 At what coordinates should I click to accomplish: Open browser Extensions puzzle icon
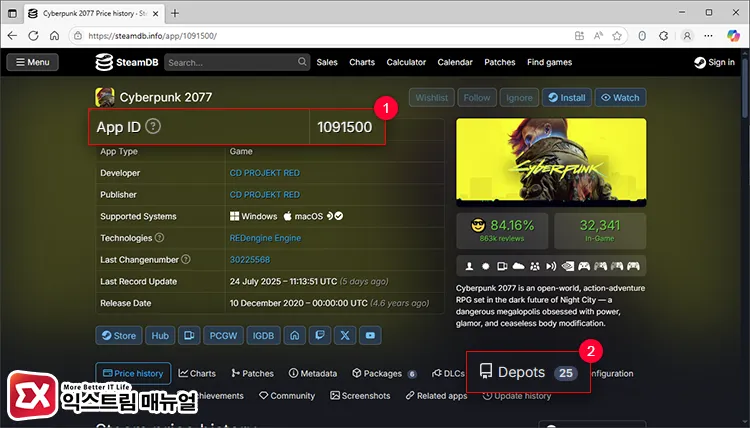pyautogui.click(x=663, y=36)
